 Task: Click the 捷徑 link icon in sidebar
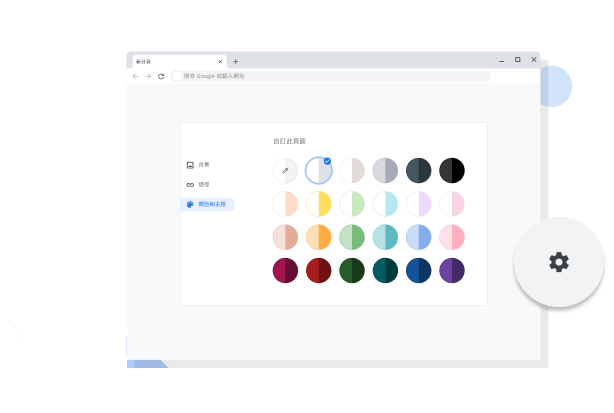click(190, 184)
